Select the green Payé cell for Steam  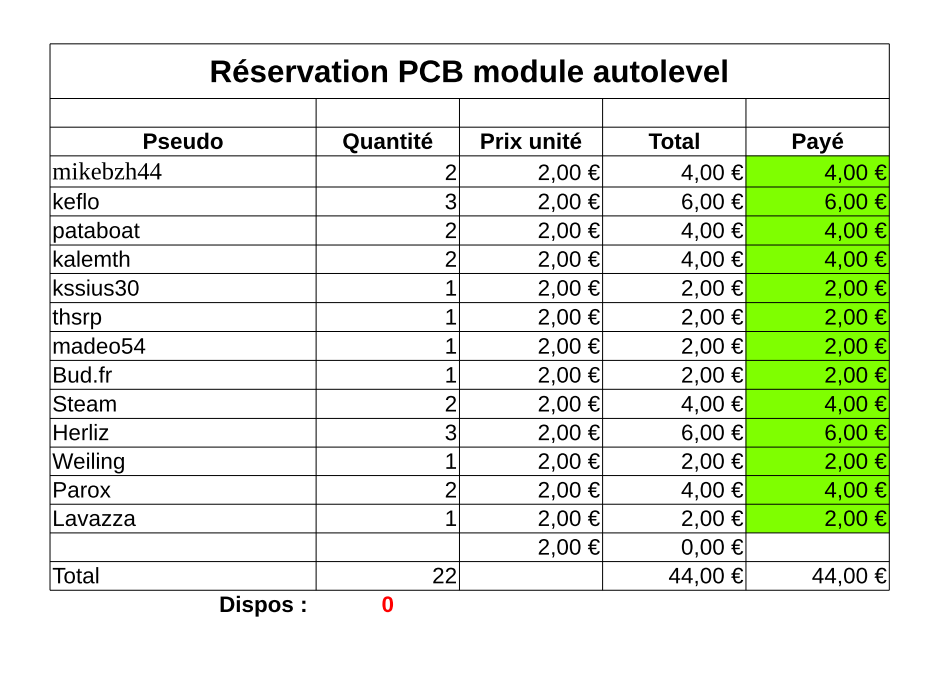[817, 404]
